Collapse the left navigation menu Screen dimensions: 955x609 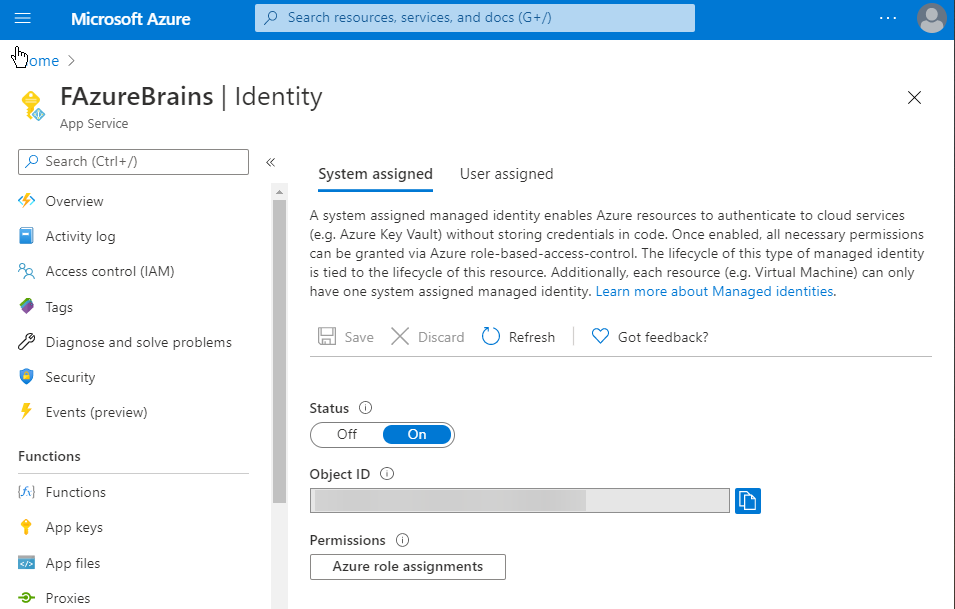click(270, 162)
